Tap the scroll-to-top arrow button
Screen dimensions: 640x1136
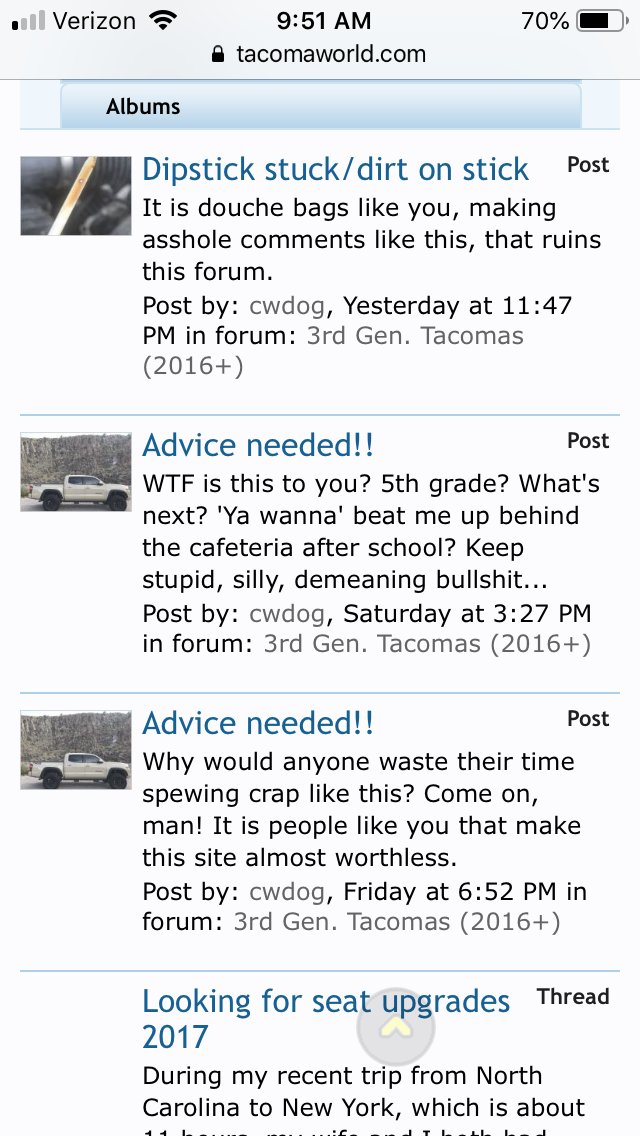coord(396,1027)
